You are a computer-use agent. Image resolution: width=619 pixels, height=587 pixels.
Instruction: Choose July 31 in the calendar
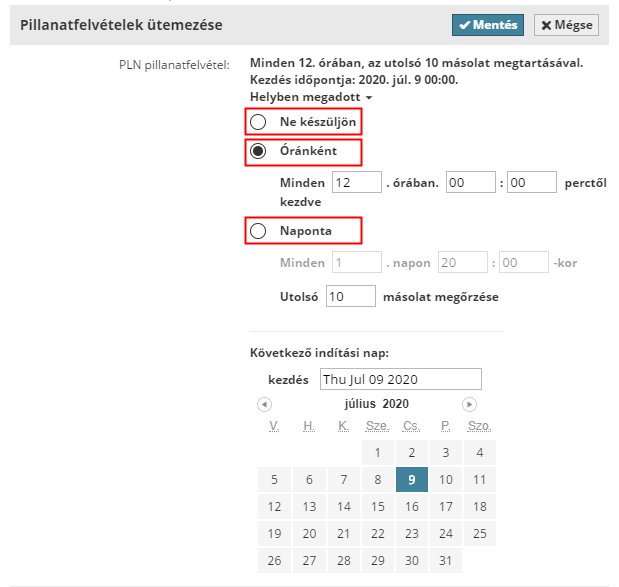point(445,561)
